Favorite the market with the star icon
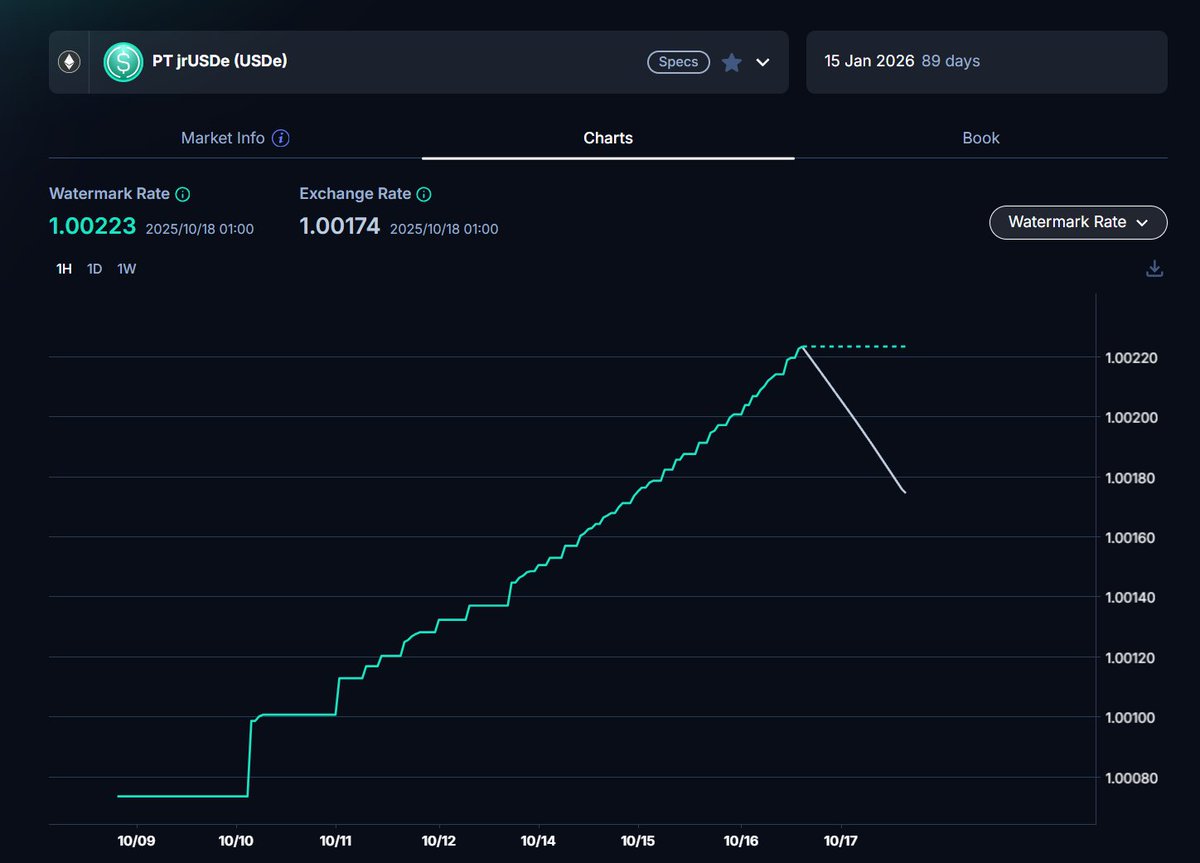This screenshot has height=863, width=1200. tap(732, 62)
